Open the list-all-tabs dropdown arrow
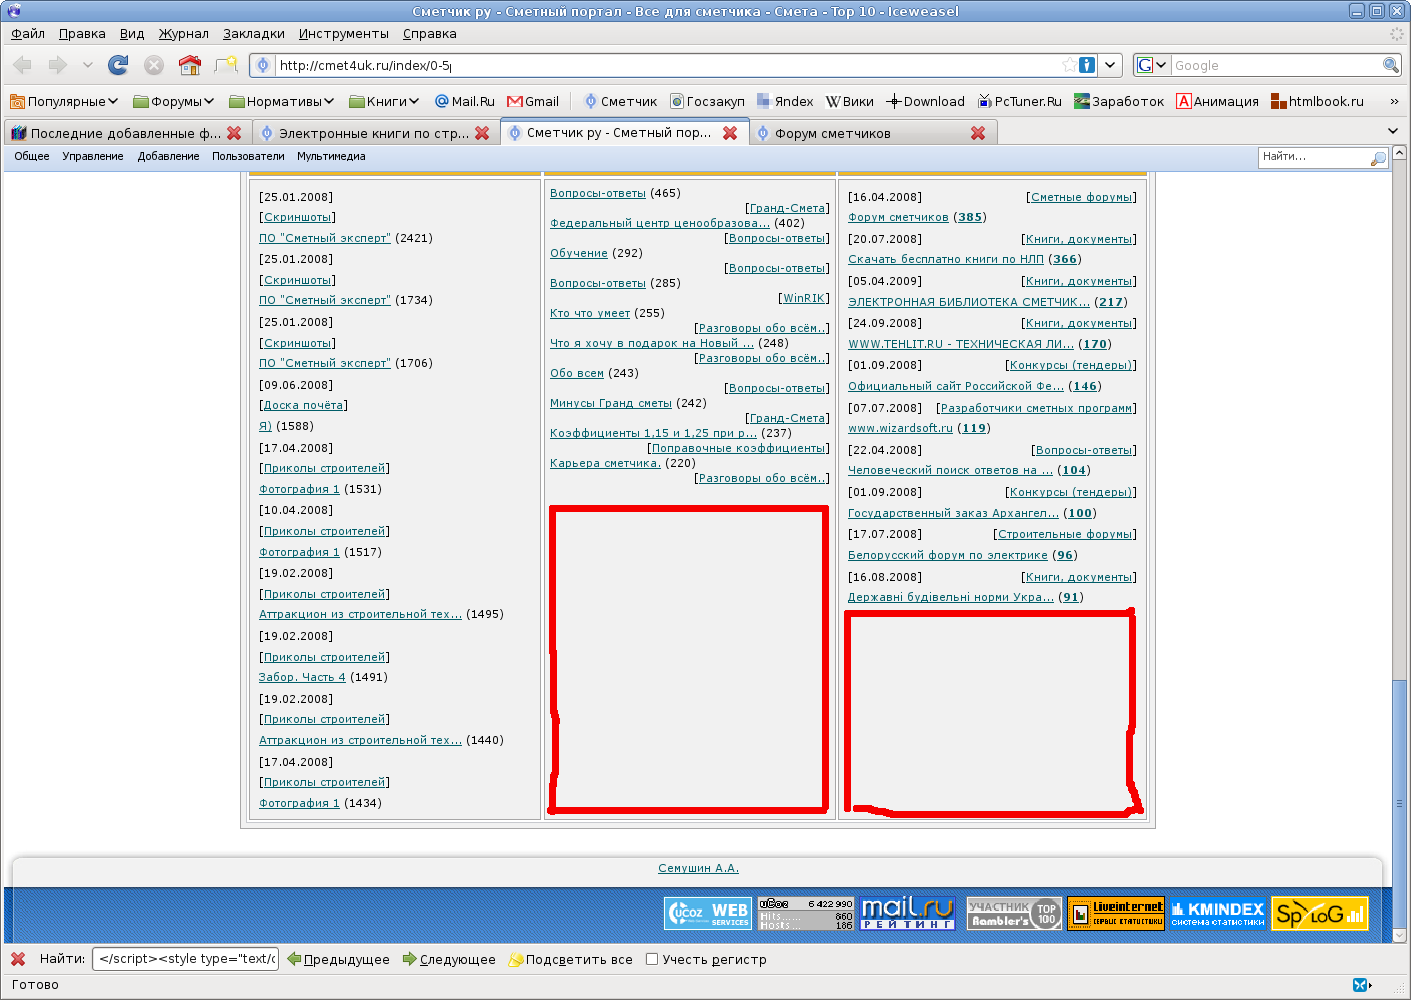1411x1000 pixels. [1393, 131]
